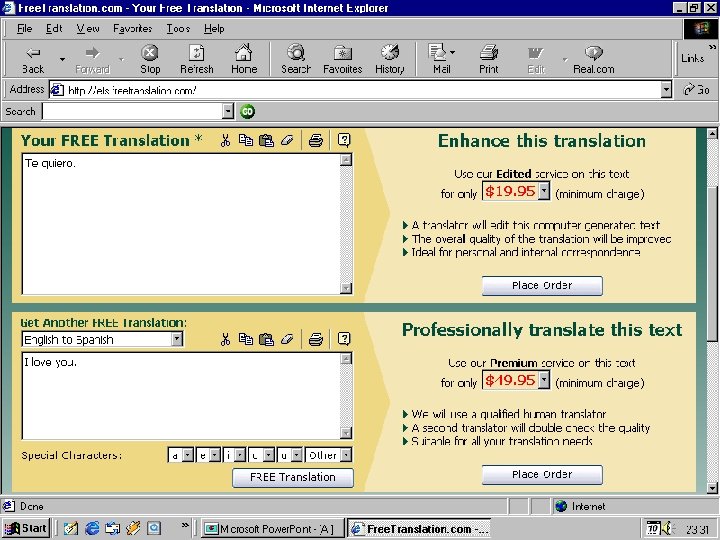Viewport: 720px width, 540px height.
Task: Open the Favorites menu
Action: pos(132,28)
